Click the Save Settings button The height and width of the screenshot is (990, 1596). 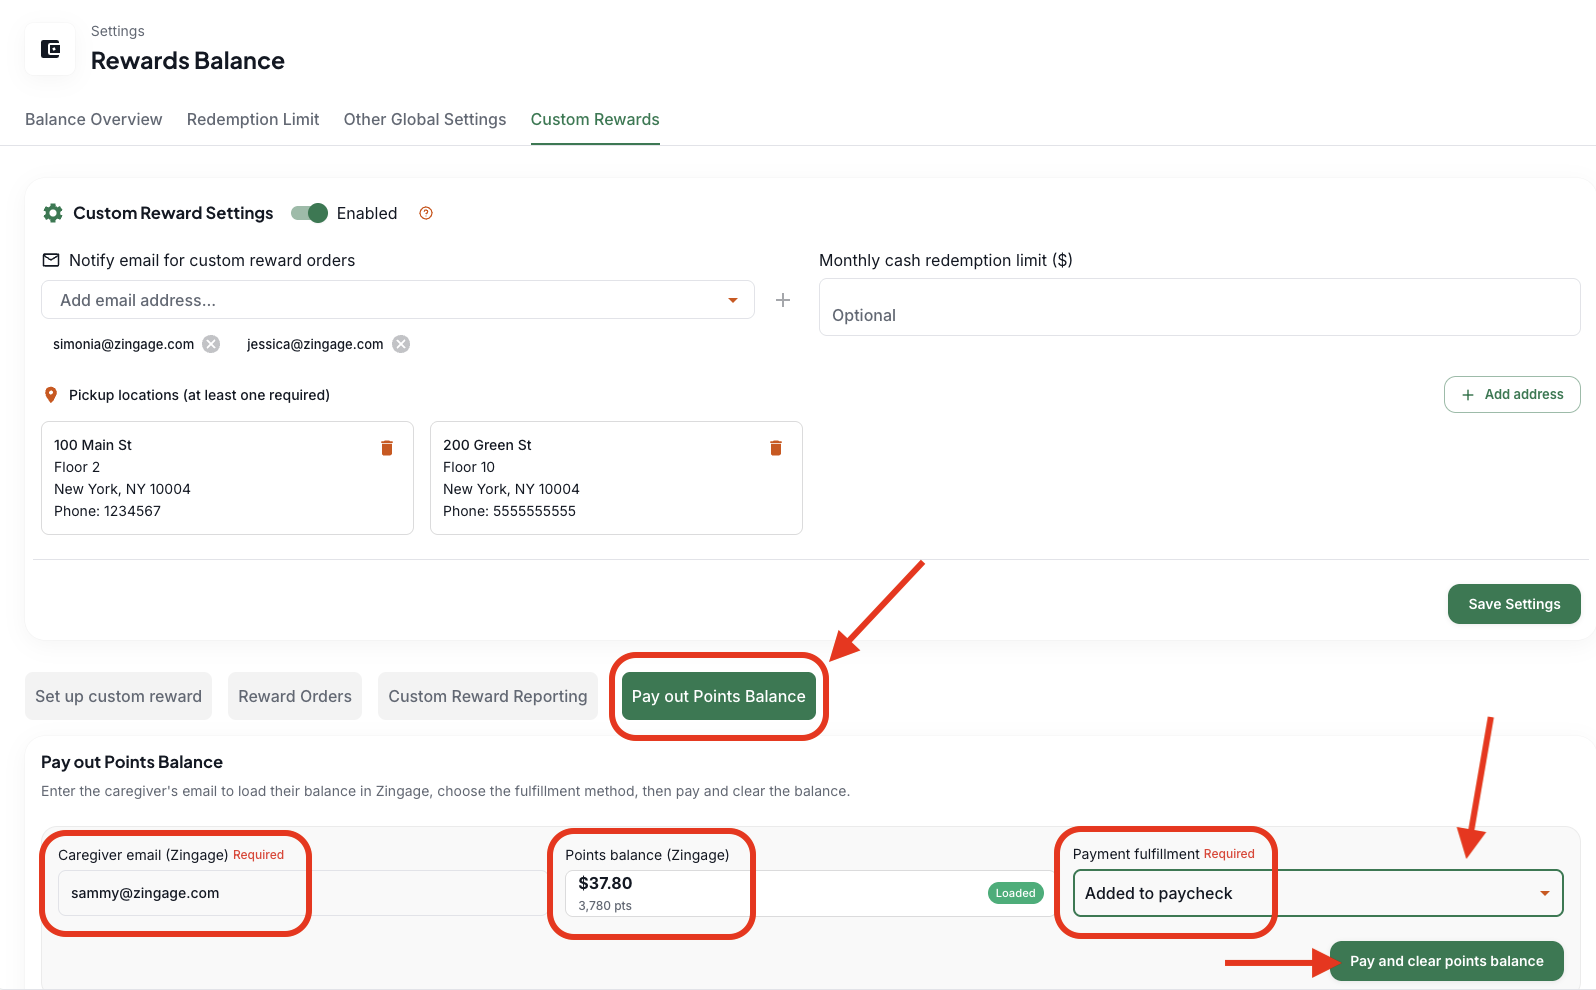[x=1514, y=604]
